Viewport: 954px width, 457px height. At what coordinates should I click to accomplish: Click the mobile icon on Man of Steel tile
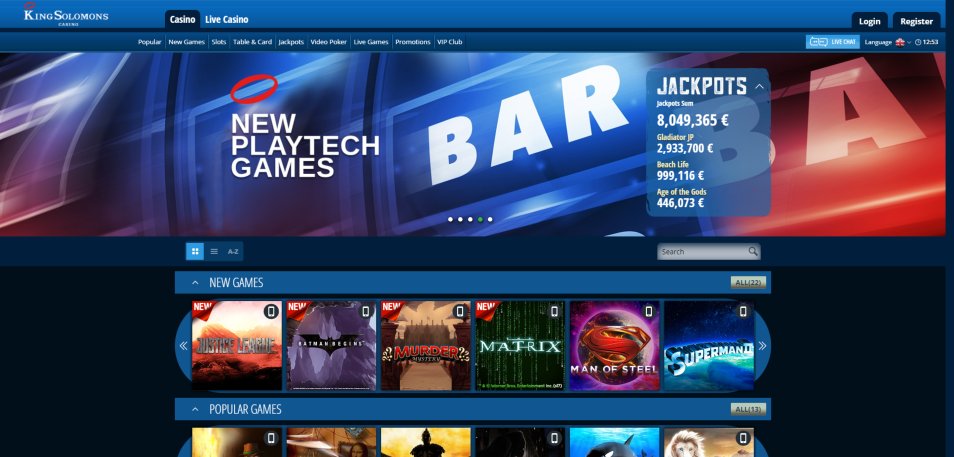pos(649,312)
